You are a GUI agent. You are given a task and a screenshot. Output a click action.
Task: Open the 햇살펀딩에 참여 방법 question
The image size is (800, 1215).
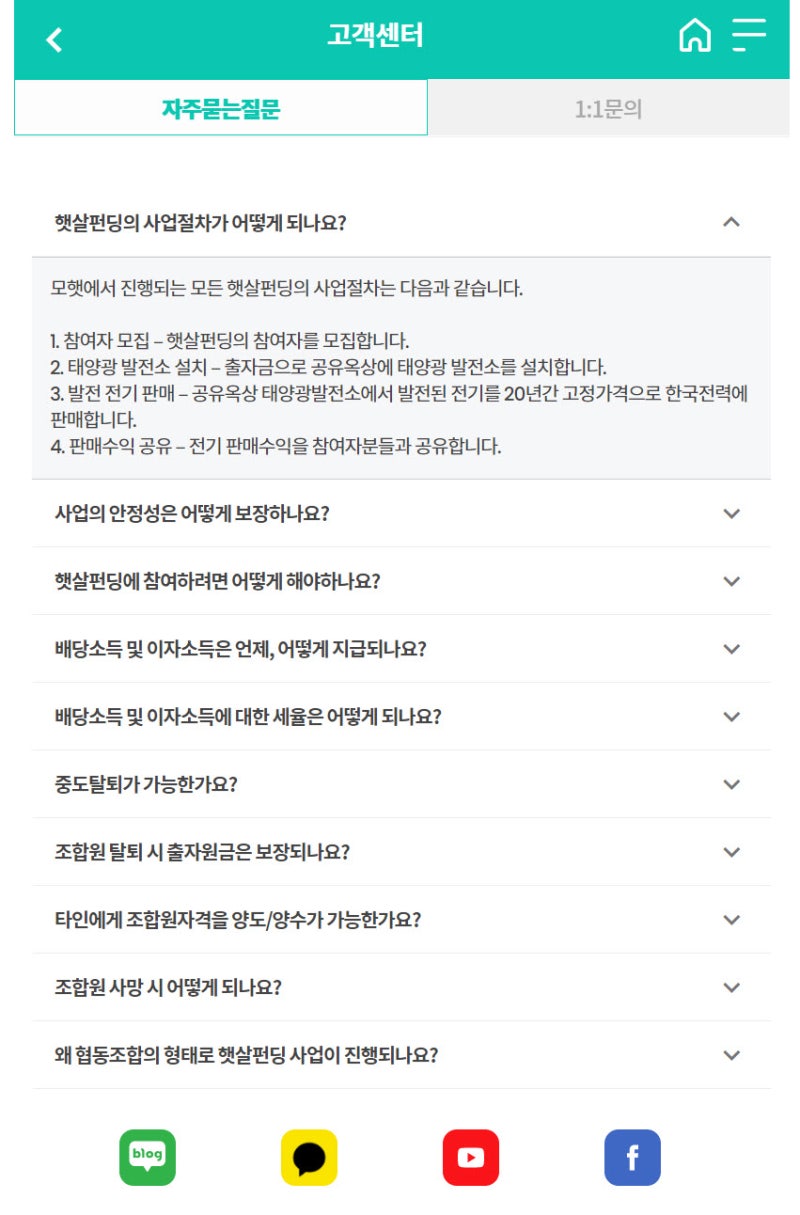400,580
